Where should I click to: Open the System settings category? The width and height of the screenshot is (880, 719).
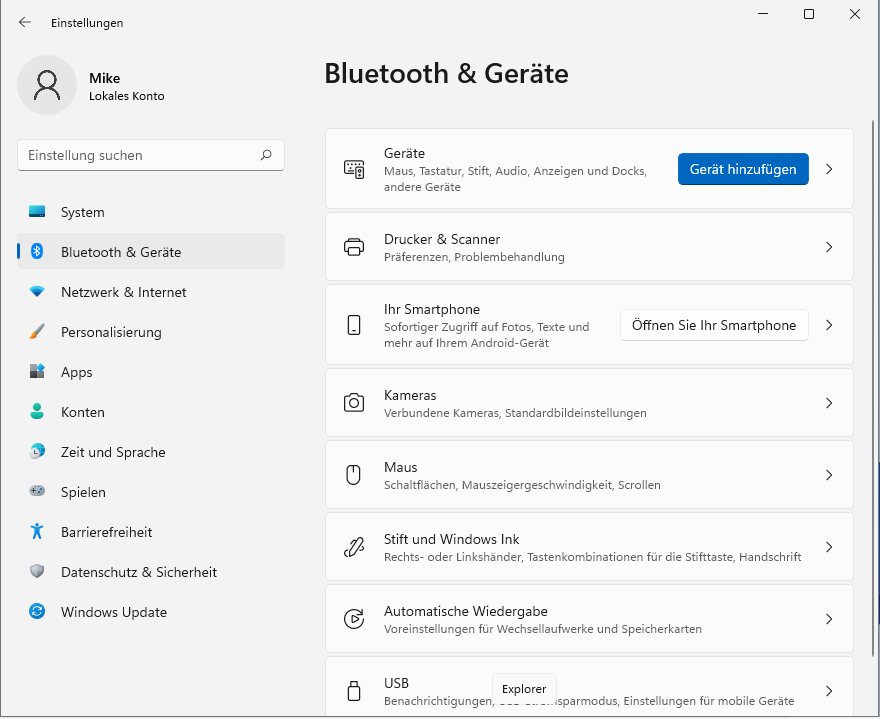click(x=82, y=212)
